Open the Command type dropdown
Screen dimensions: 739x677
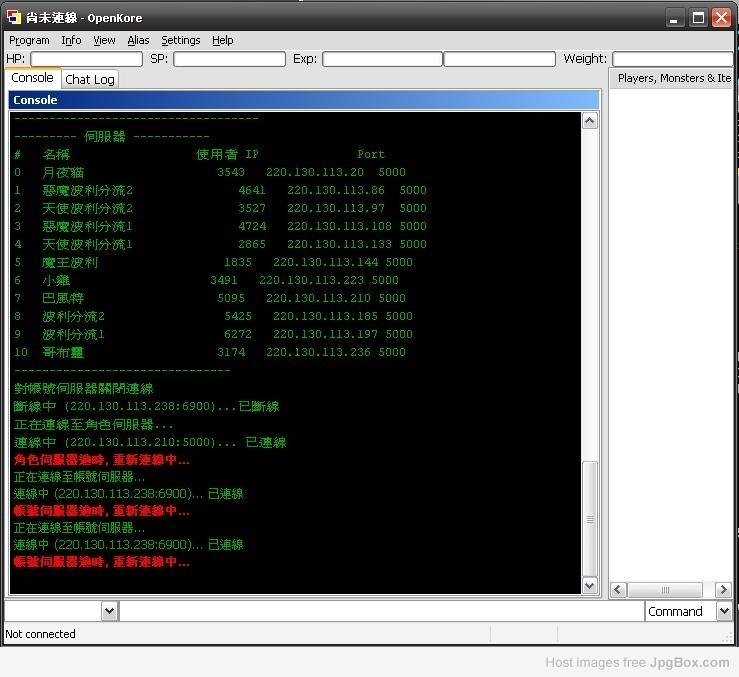pos(724,611)
